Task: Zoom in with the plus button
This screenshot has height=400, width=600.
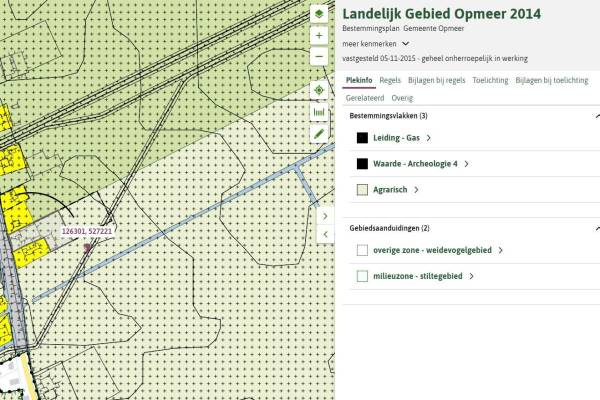Action: click(319, 36)
